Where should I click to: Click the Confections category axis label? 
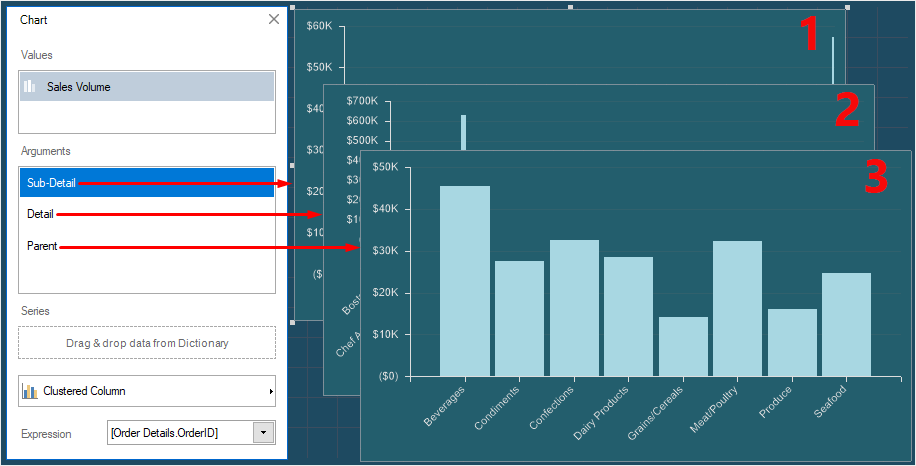point(552,409)
